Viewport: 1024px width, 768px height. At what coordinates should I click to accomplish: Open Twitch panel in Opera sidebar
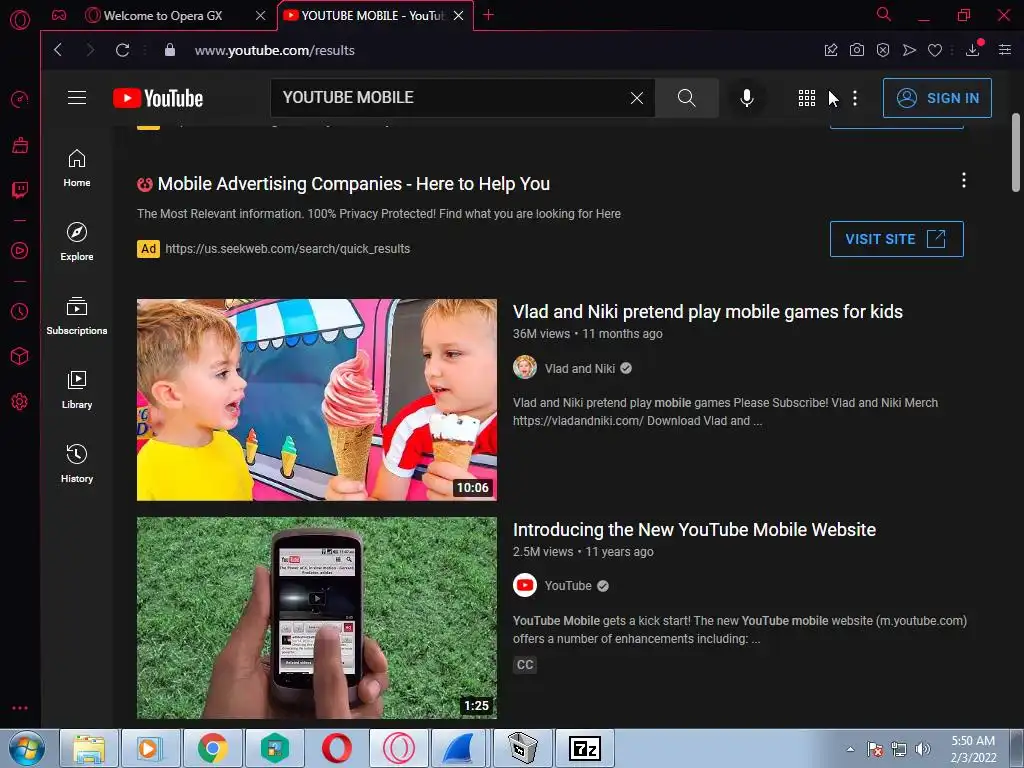click(x=20, y=190)
